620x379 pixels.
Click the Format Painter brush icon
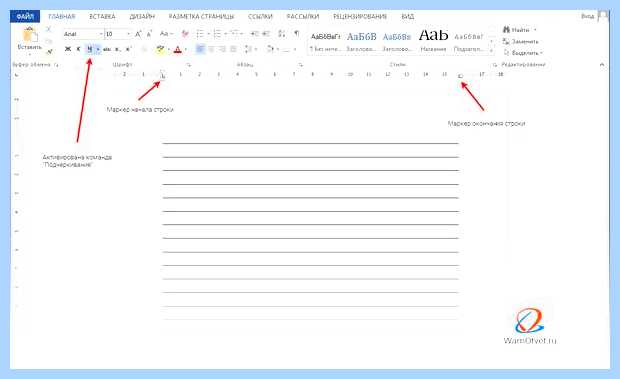coord(49,51)
